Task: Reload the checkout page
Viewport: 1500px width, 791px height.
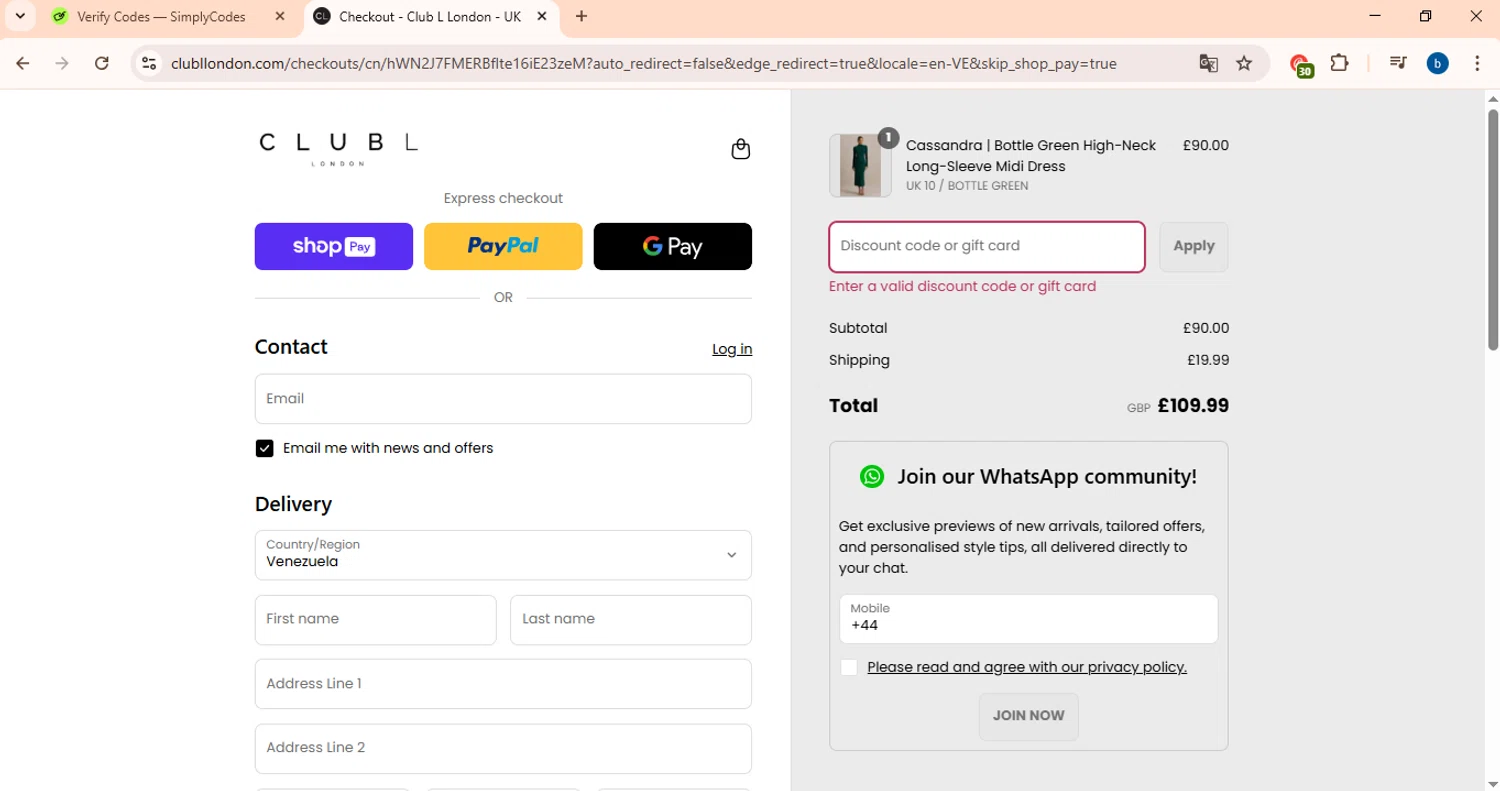Action: tap(101, 63)
